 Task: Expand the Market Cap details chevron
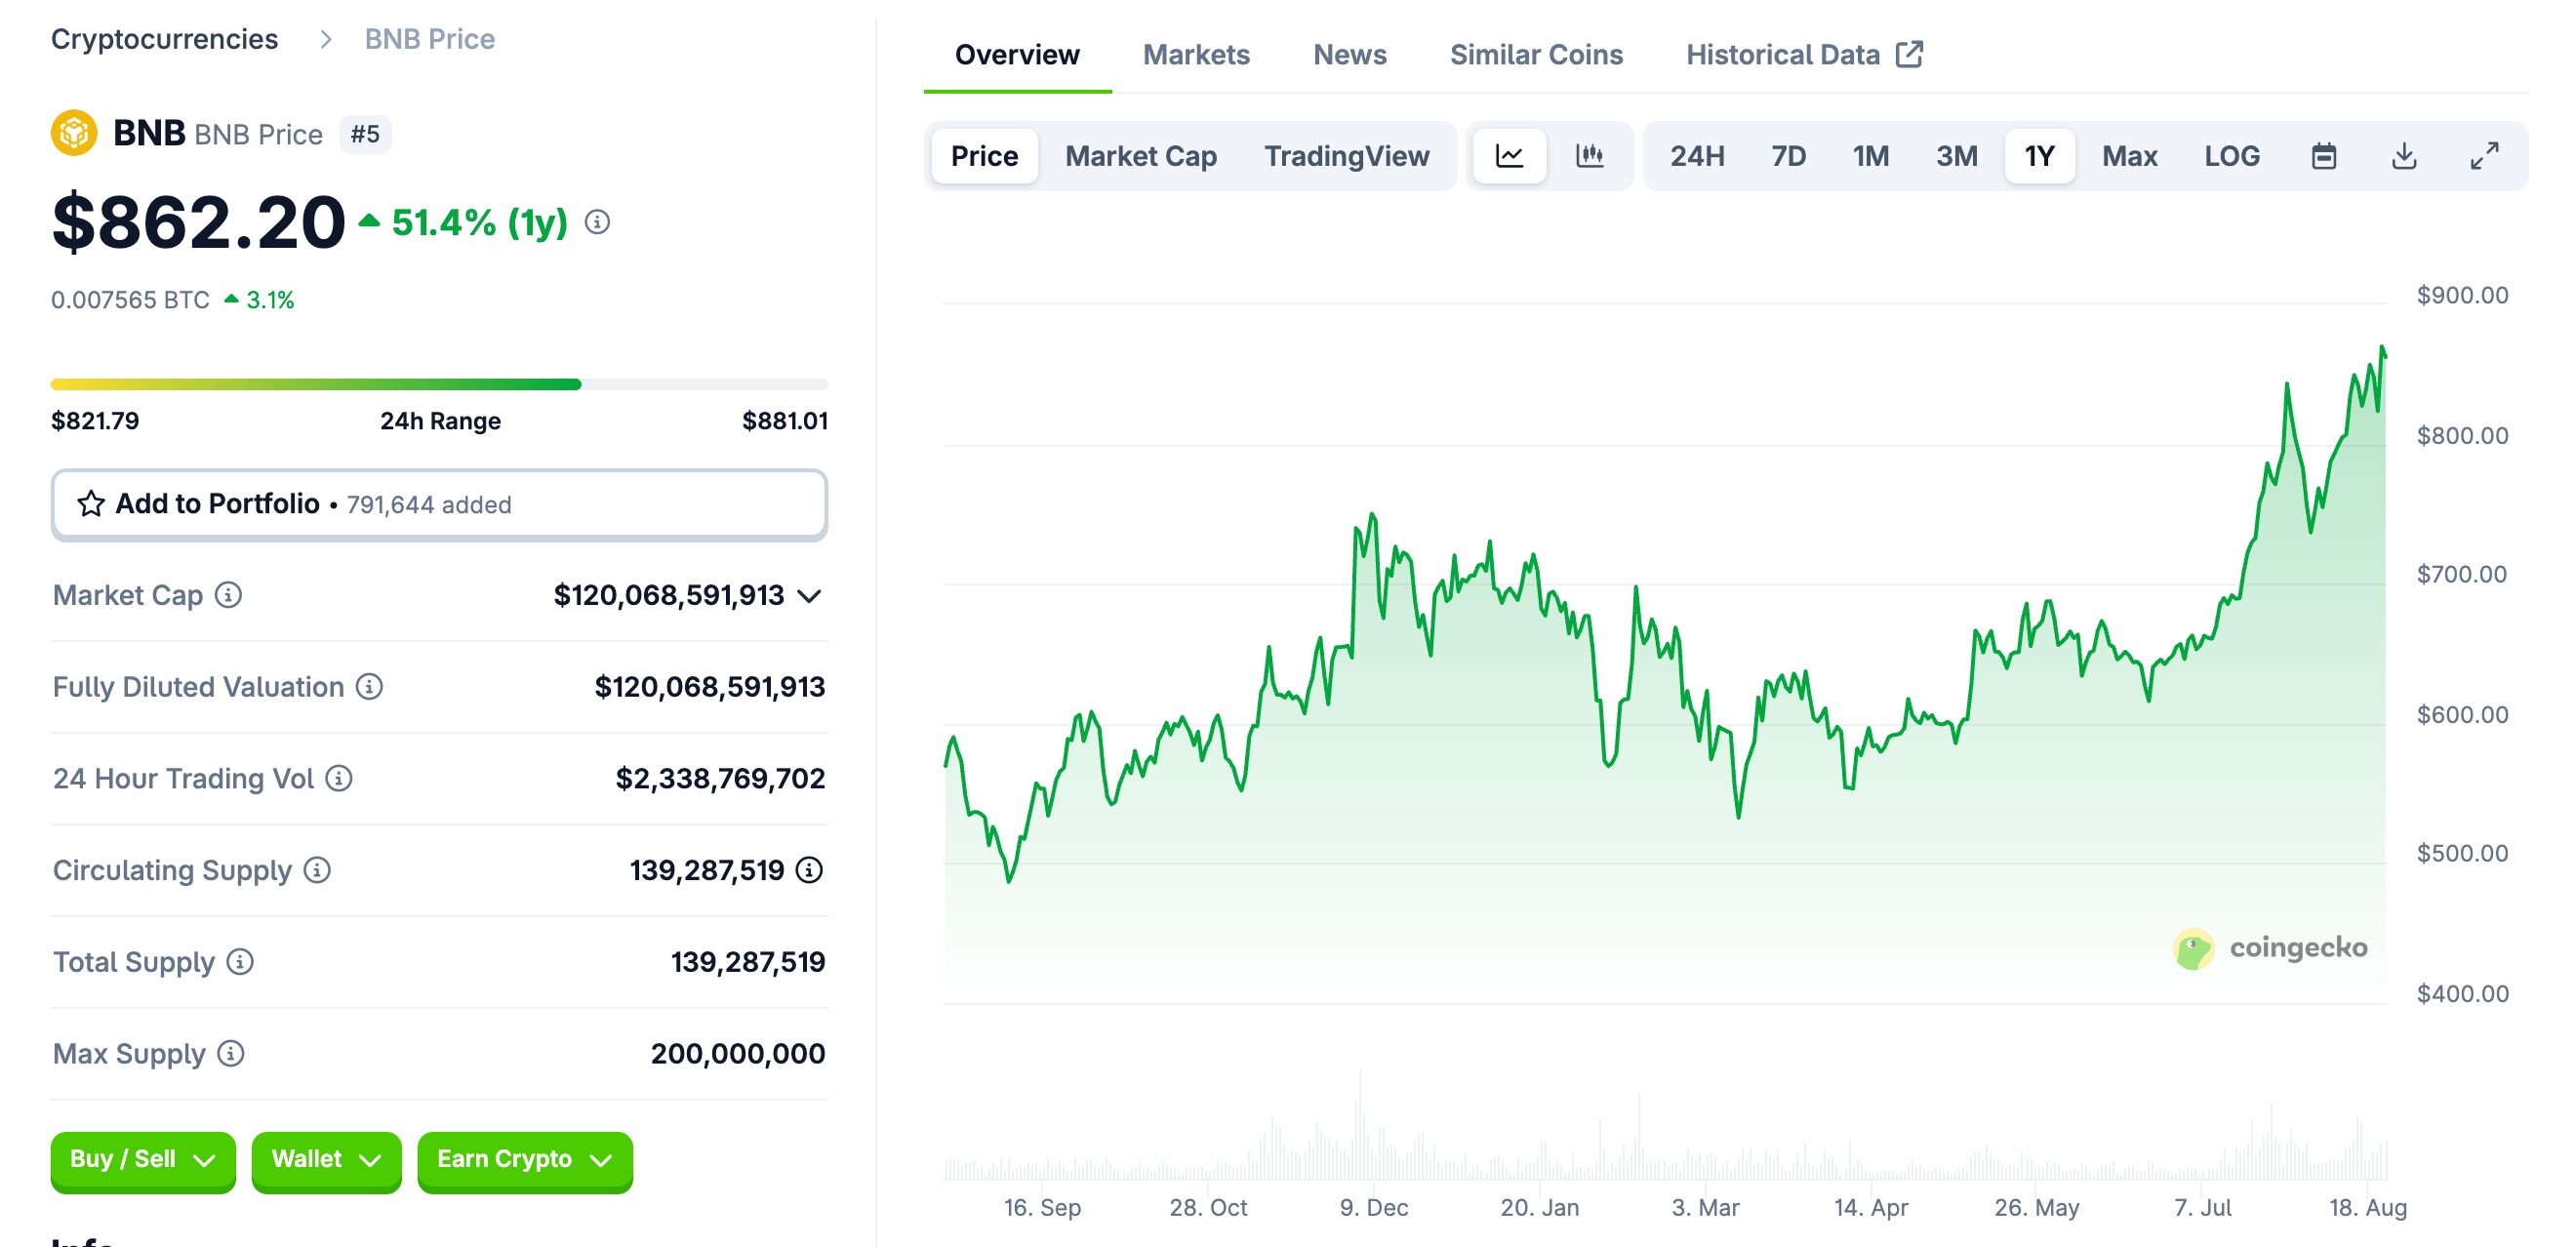pyautogui.click(x=809, y=595)
